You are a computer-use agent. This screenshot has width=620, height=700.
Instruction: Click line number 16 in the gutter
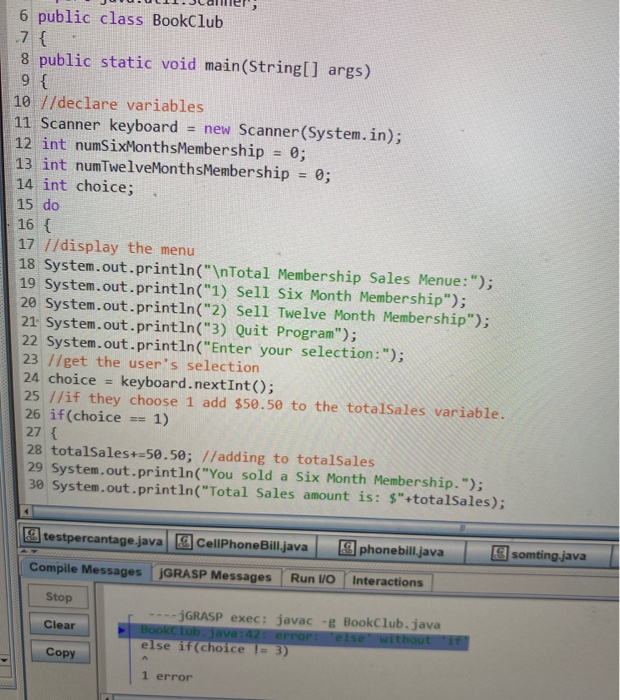[25, 224]
